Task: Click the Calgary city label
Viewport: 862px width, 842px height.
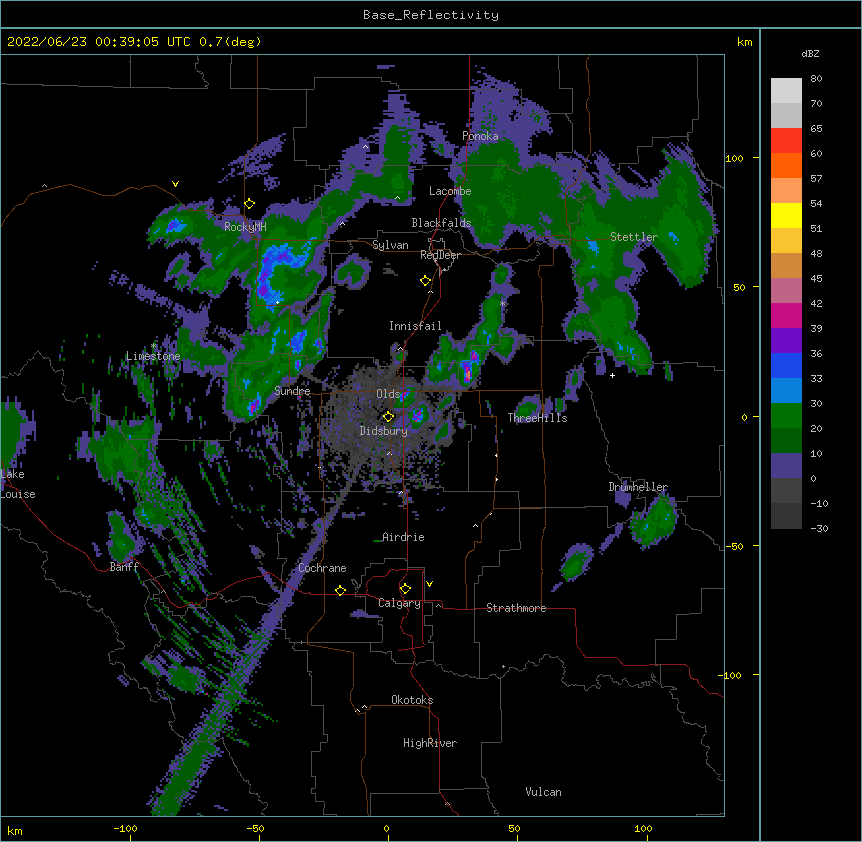Action: pos(399,603)
